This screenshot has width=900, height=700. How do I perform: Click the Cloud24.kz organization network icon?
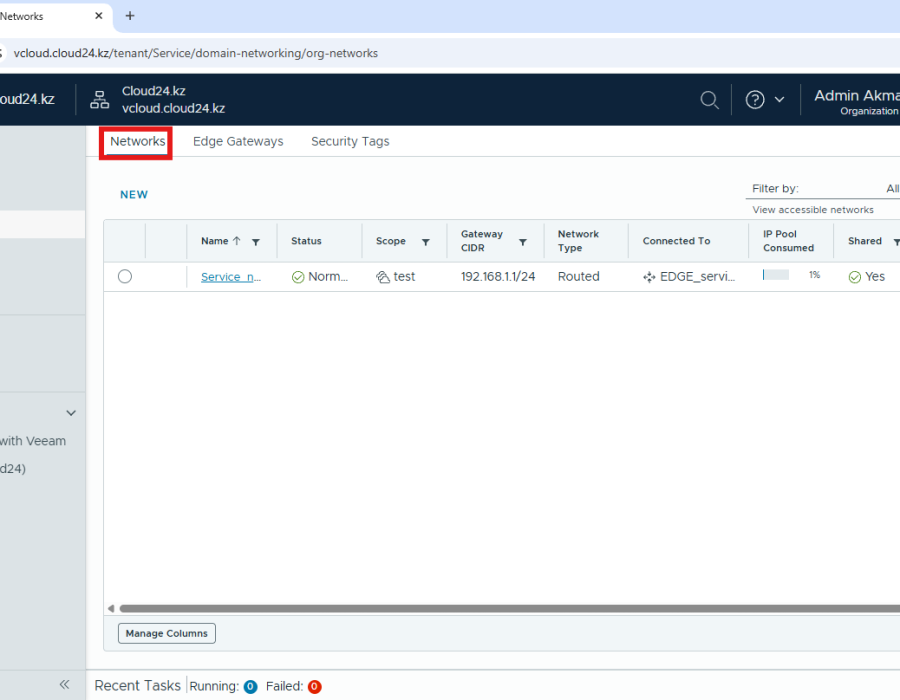[99, 100]
